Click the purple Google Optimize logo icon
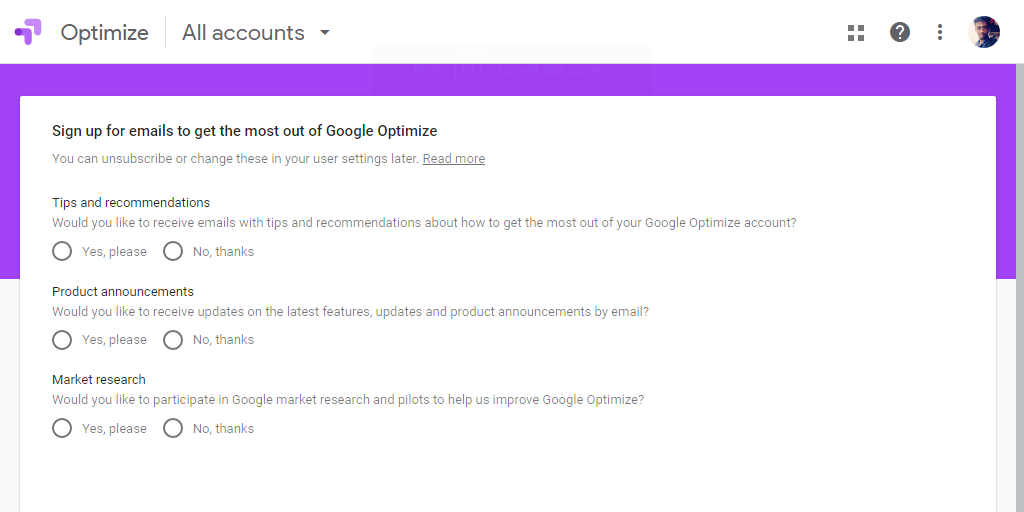This screenshot has width=1024, height=512. coord(28,32)
